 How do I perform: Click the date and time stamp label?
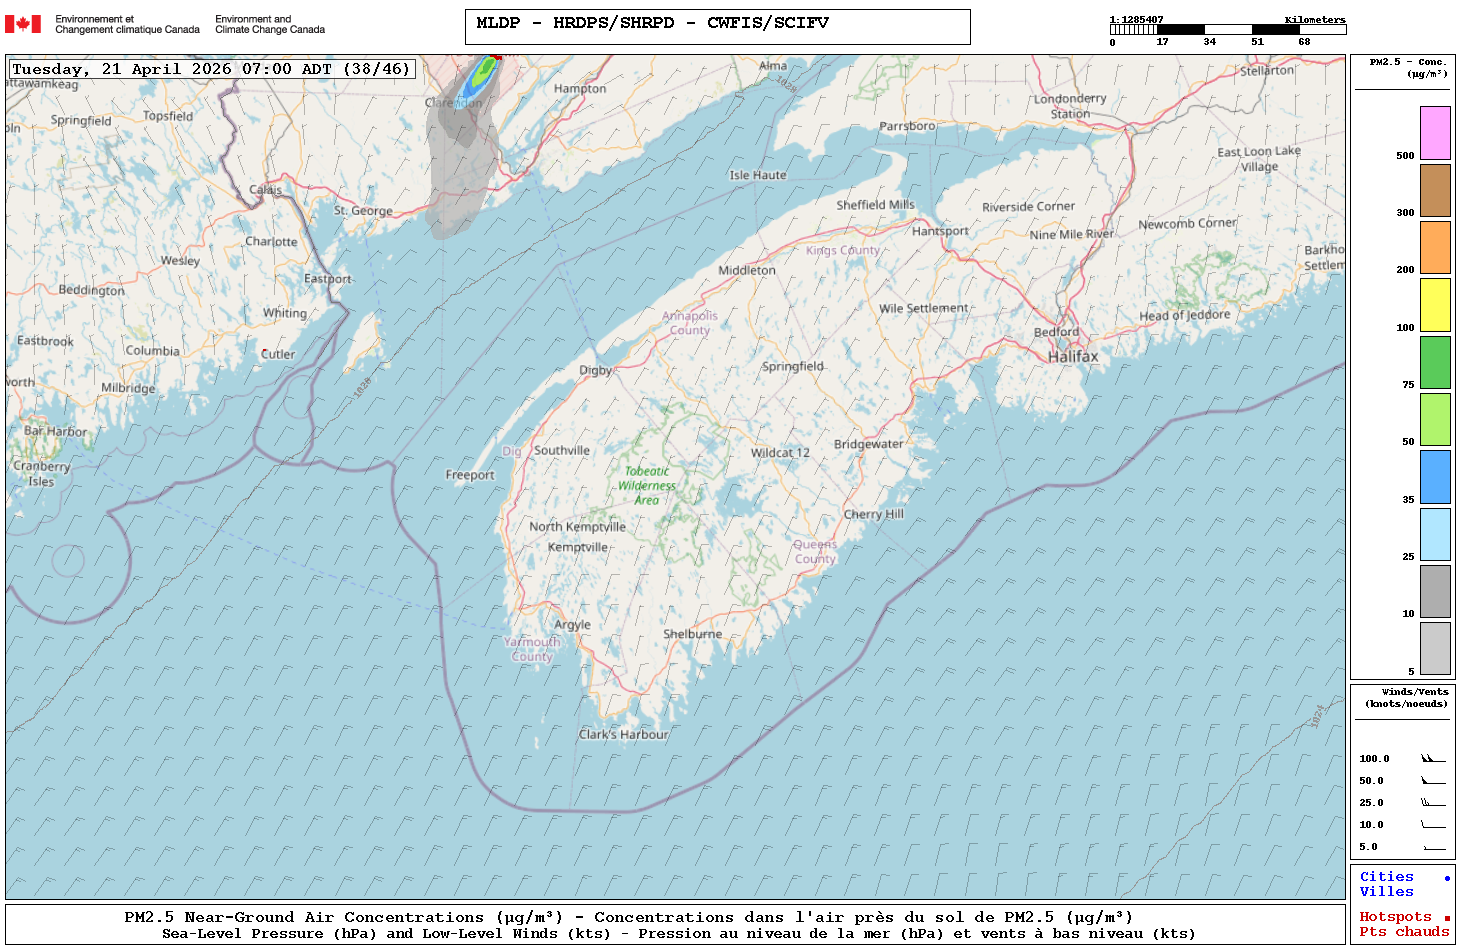[211, 69]
